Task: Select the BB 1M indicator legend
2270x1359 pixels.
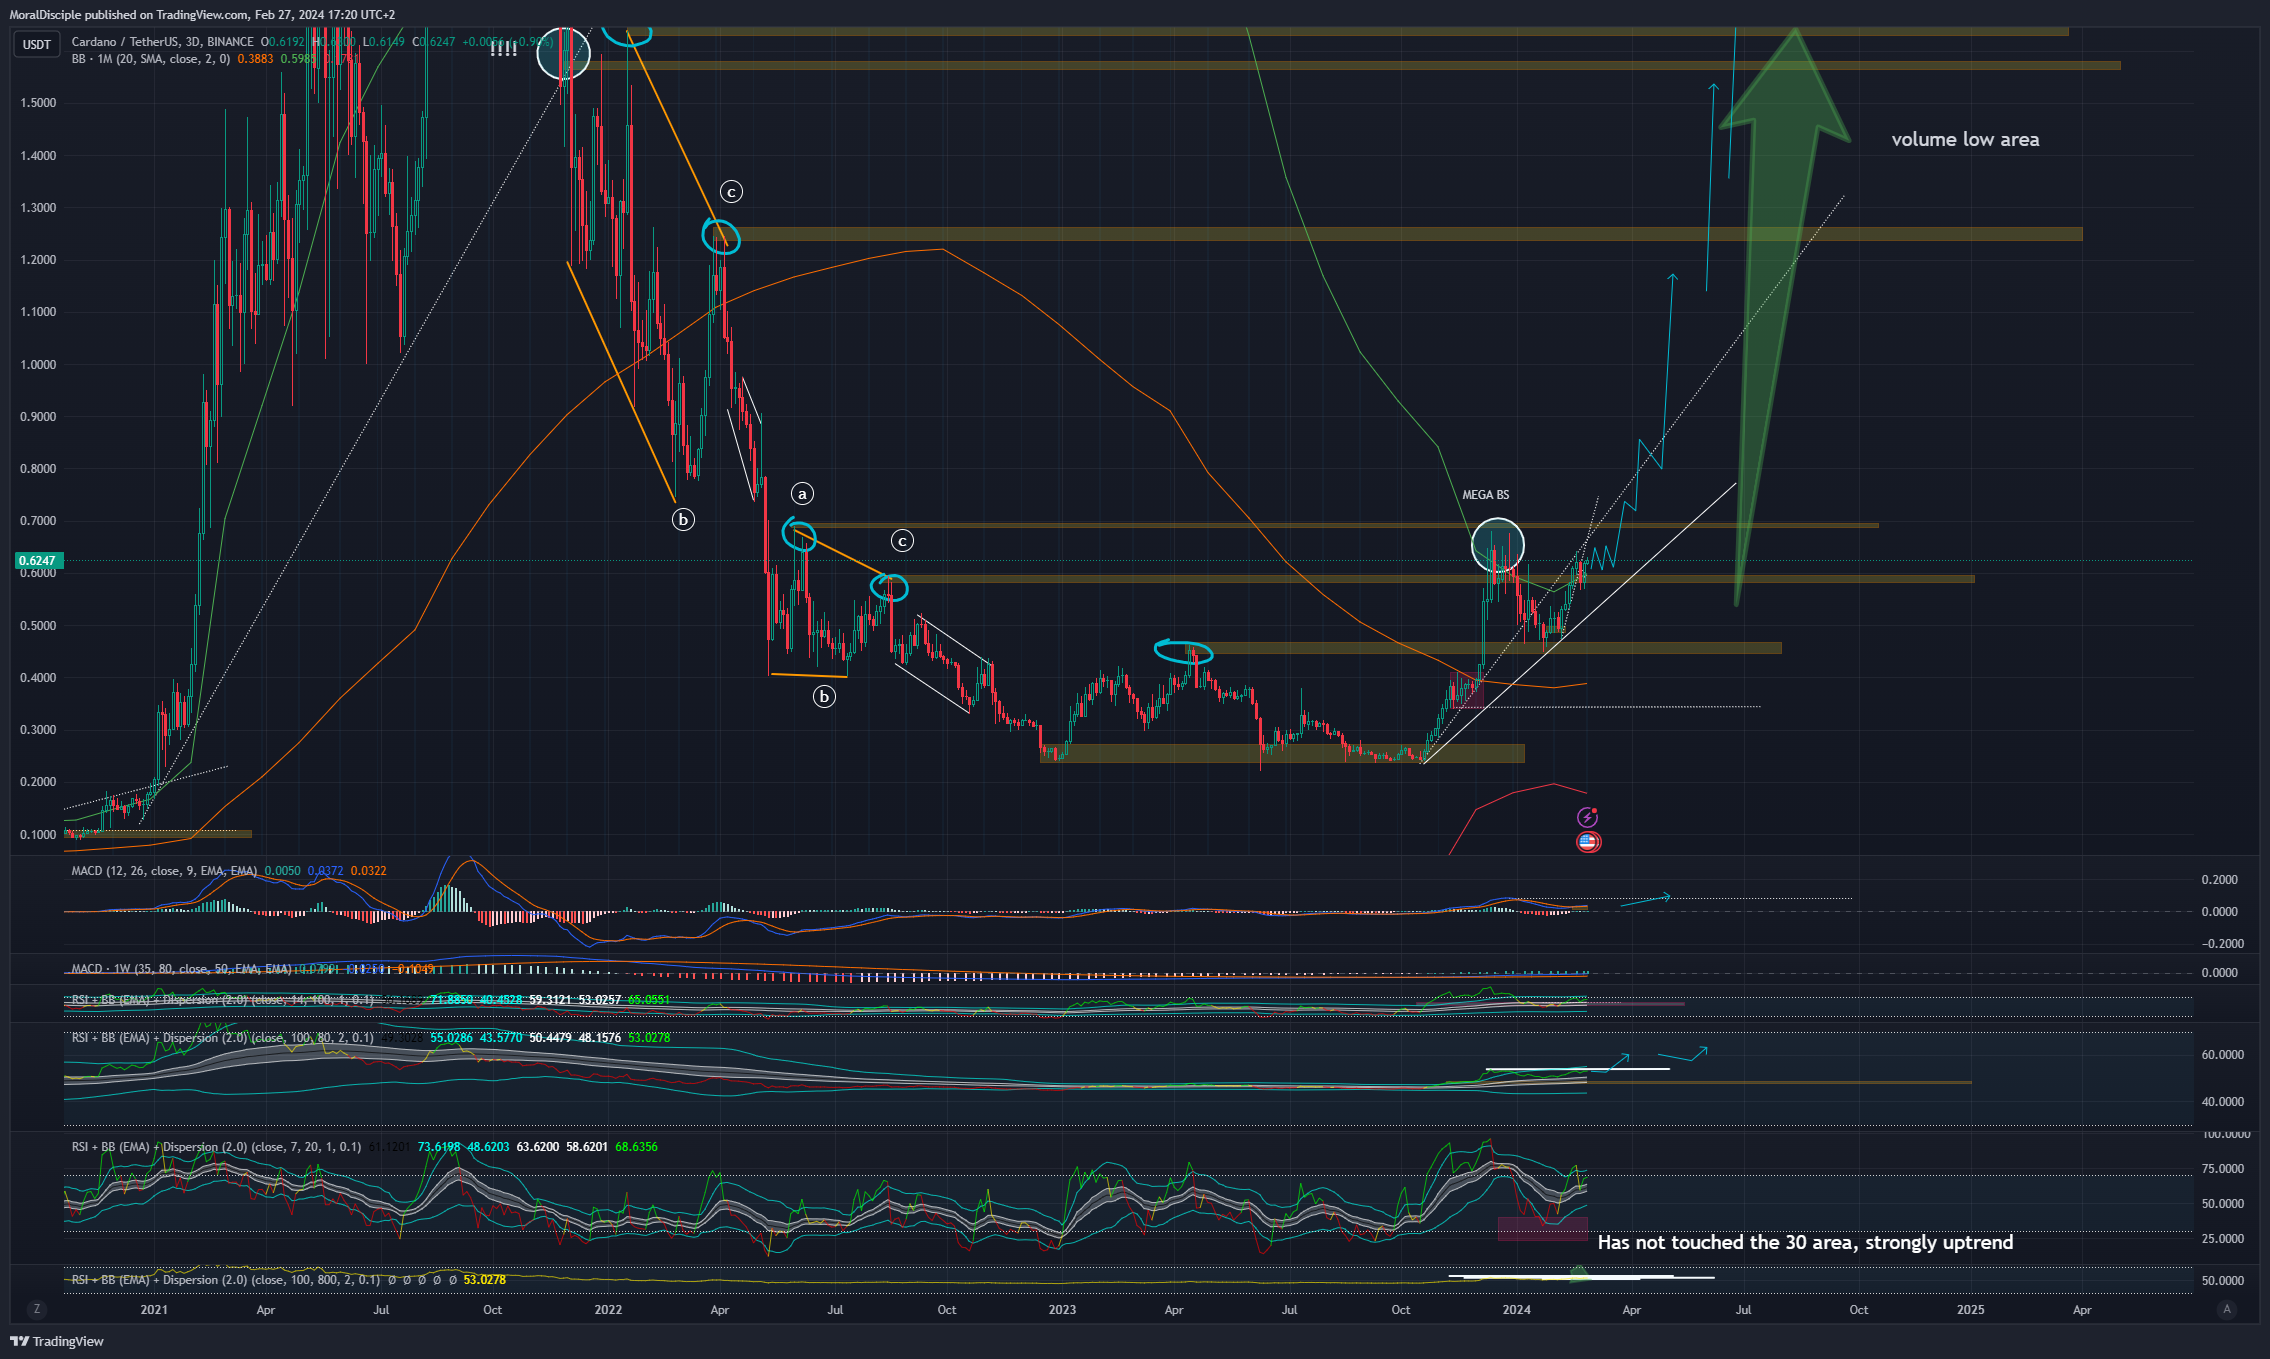Action: [150, 59]
